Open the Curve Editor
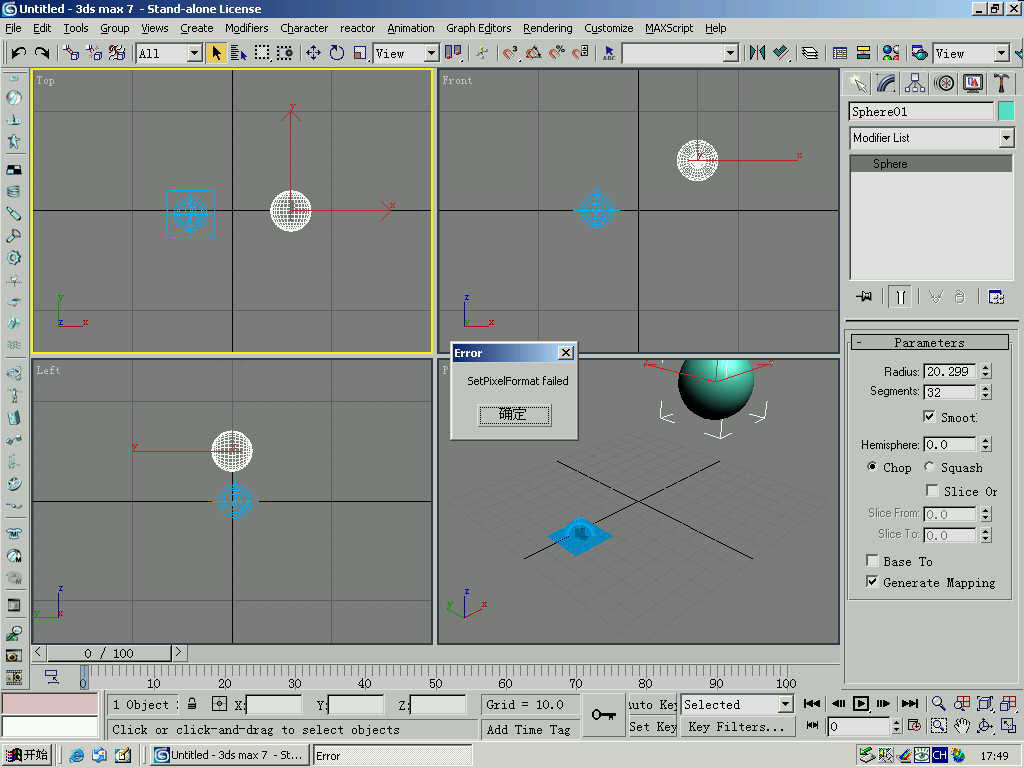This screenshot has width=1024, height=768. pos(840,53)
